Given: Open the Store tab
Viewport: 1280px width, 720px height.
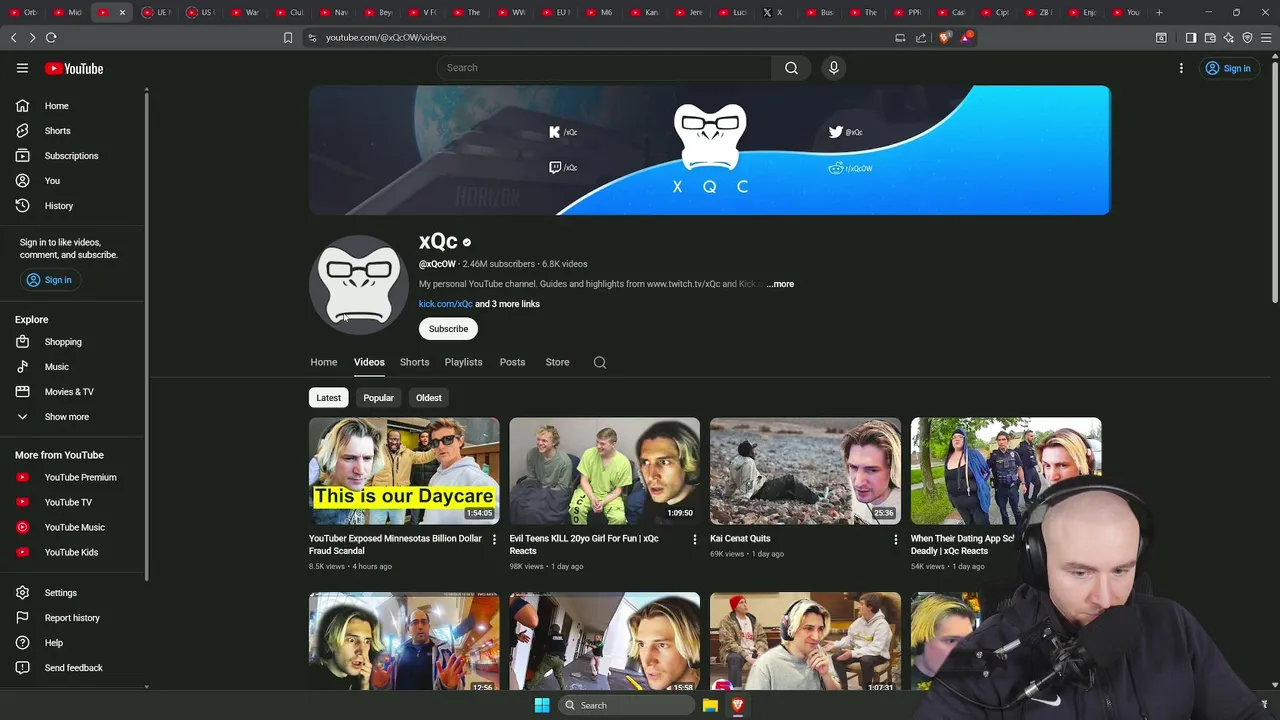Looking at the screenshot, I should pyautogui.click(x=557, y=362).
